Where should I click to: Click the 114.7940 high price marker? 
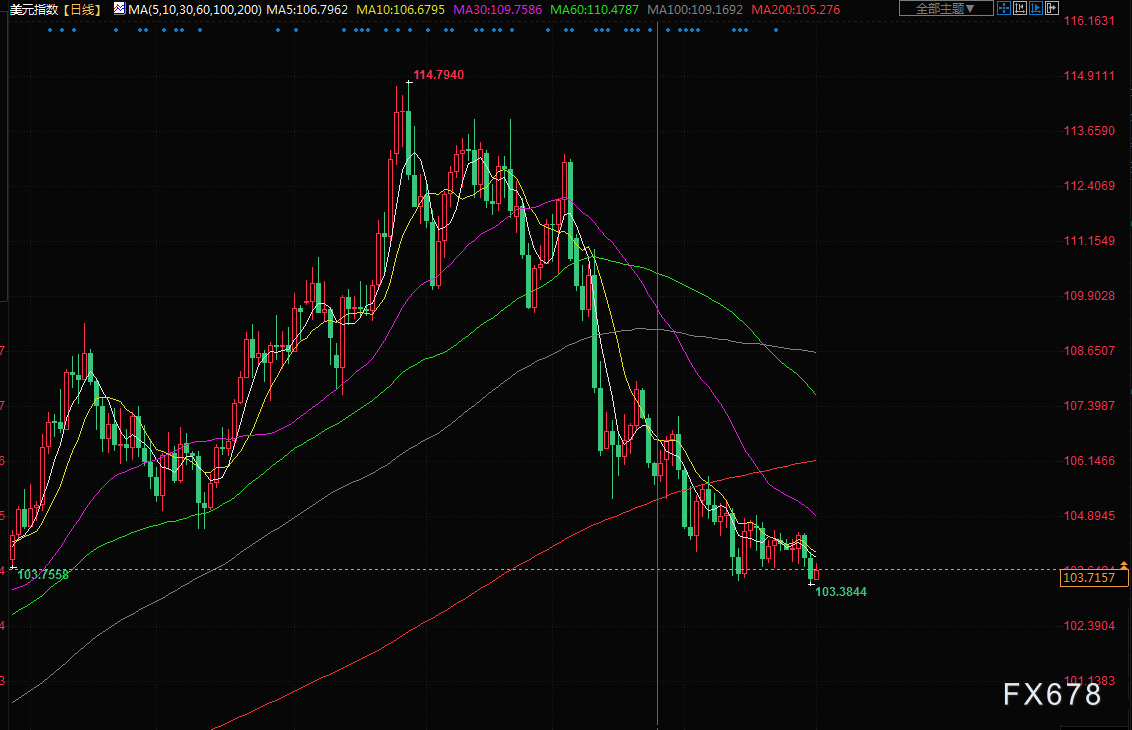point(438,74)
